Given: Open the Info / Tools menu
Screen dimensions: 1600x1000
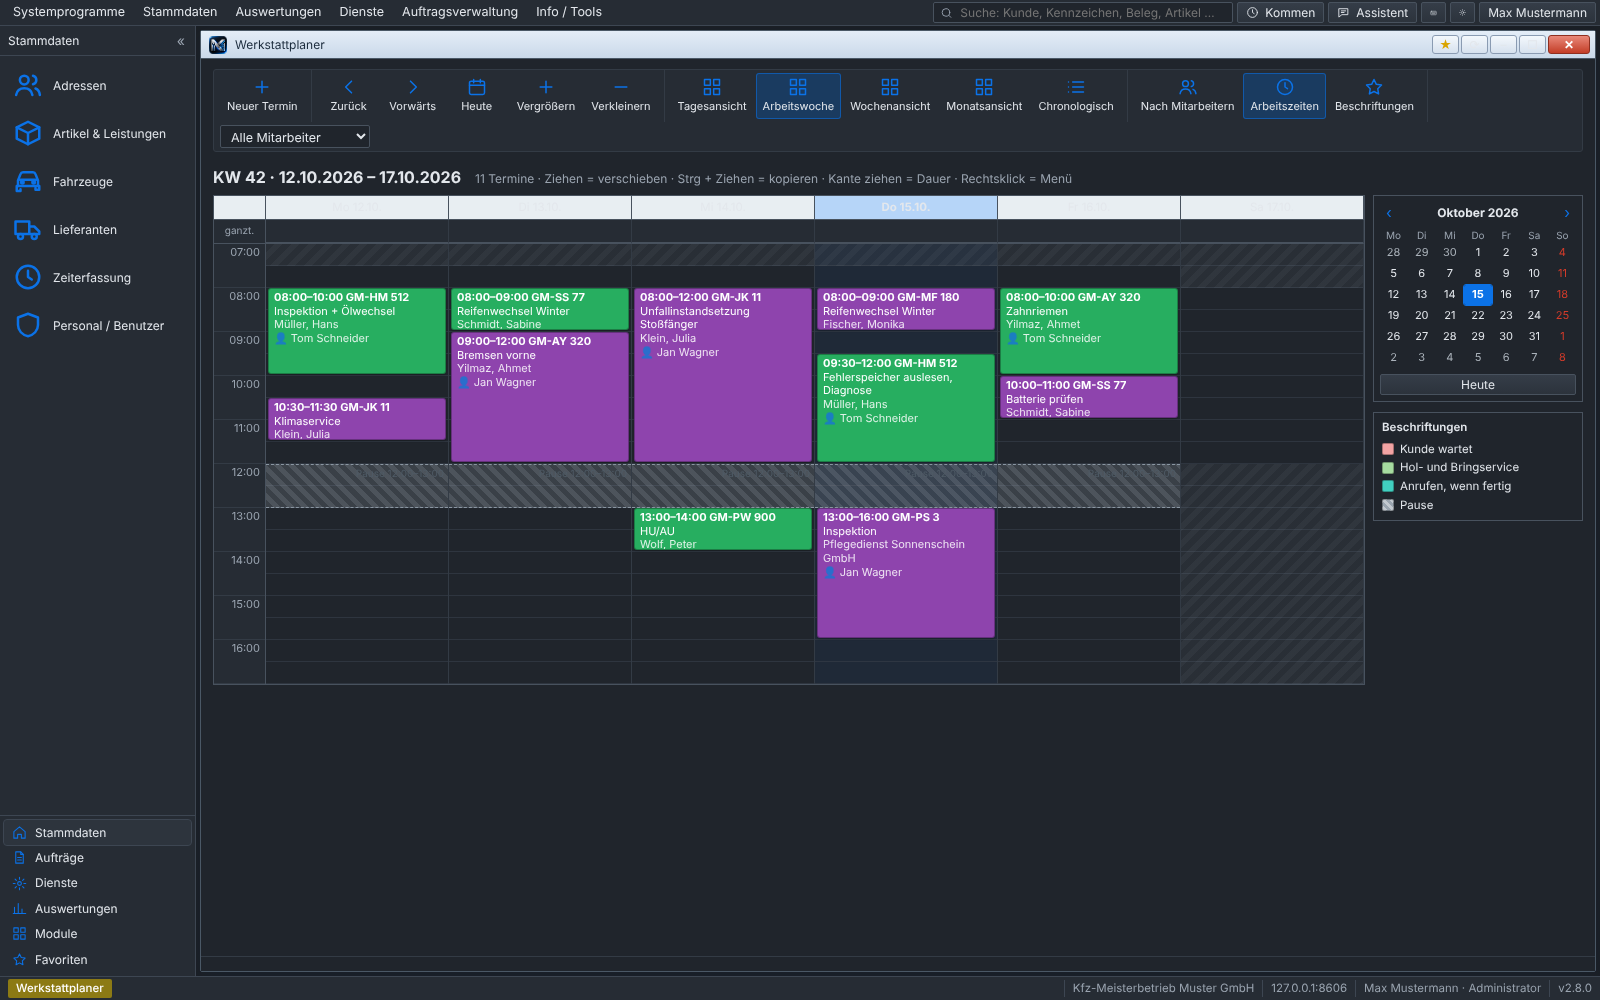Looking at the screenshot, I should (569, 12).
